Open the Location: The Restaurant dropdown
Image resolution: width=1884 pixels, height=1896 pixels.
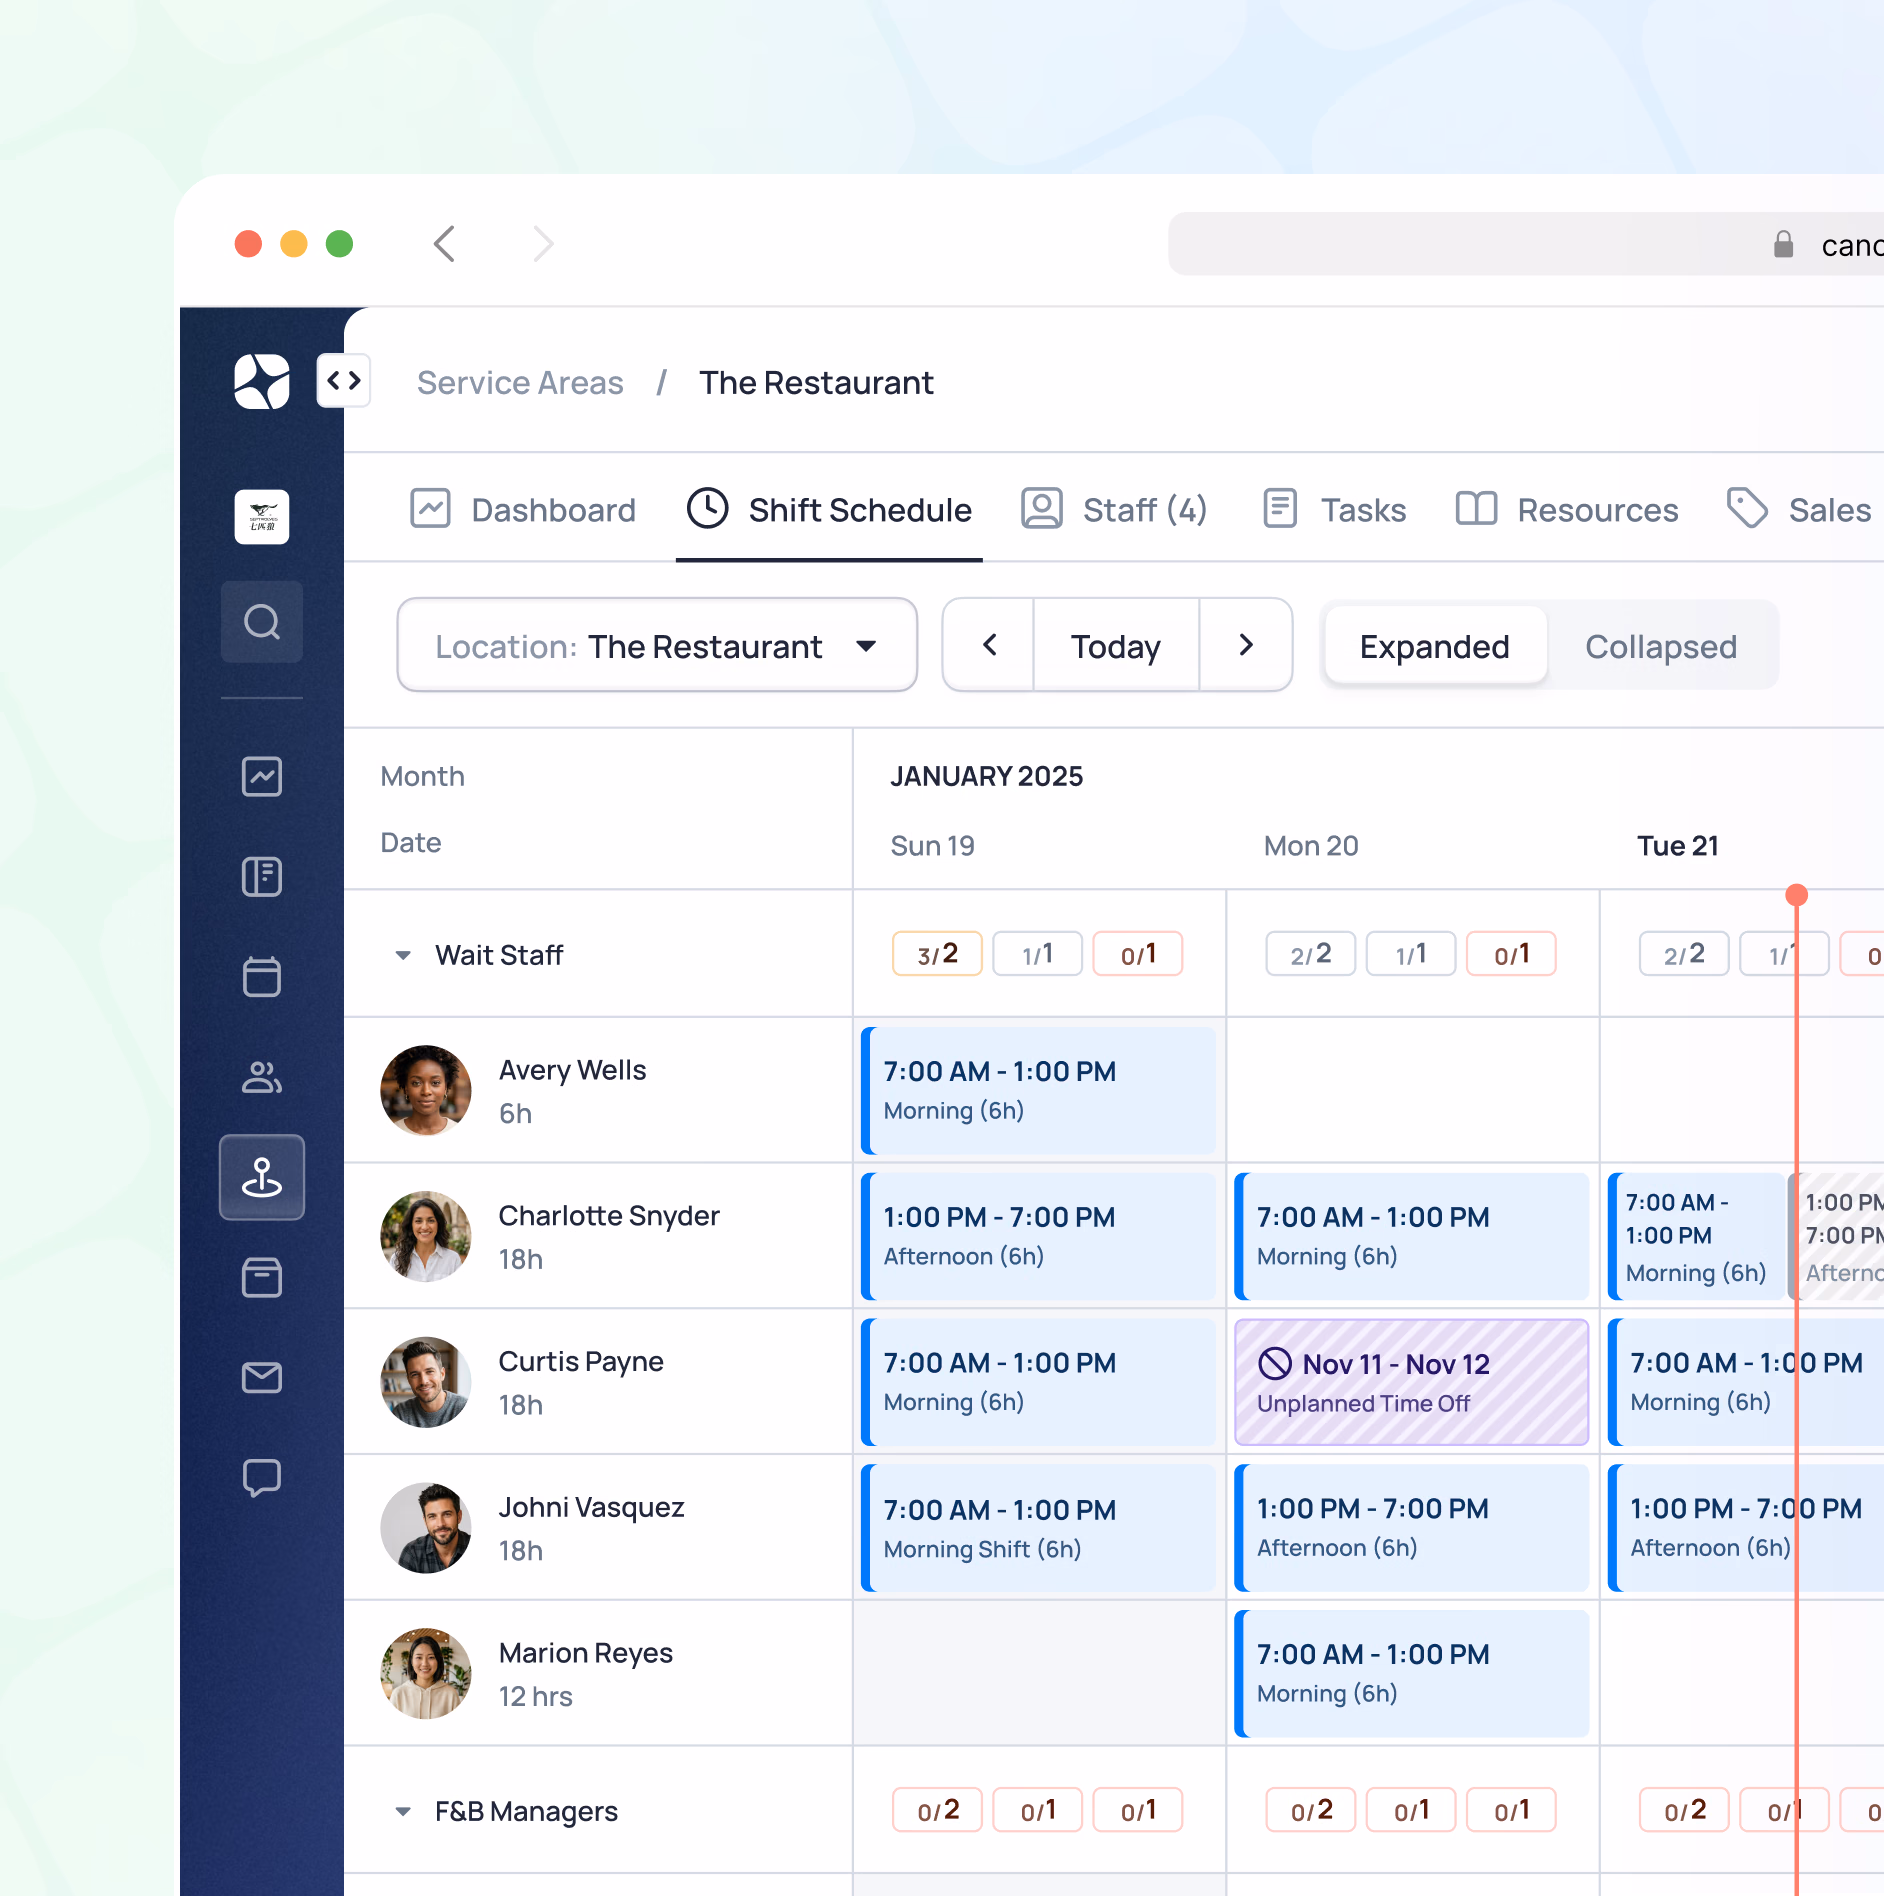click(657, 646)
